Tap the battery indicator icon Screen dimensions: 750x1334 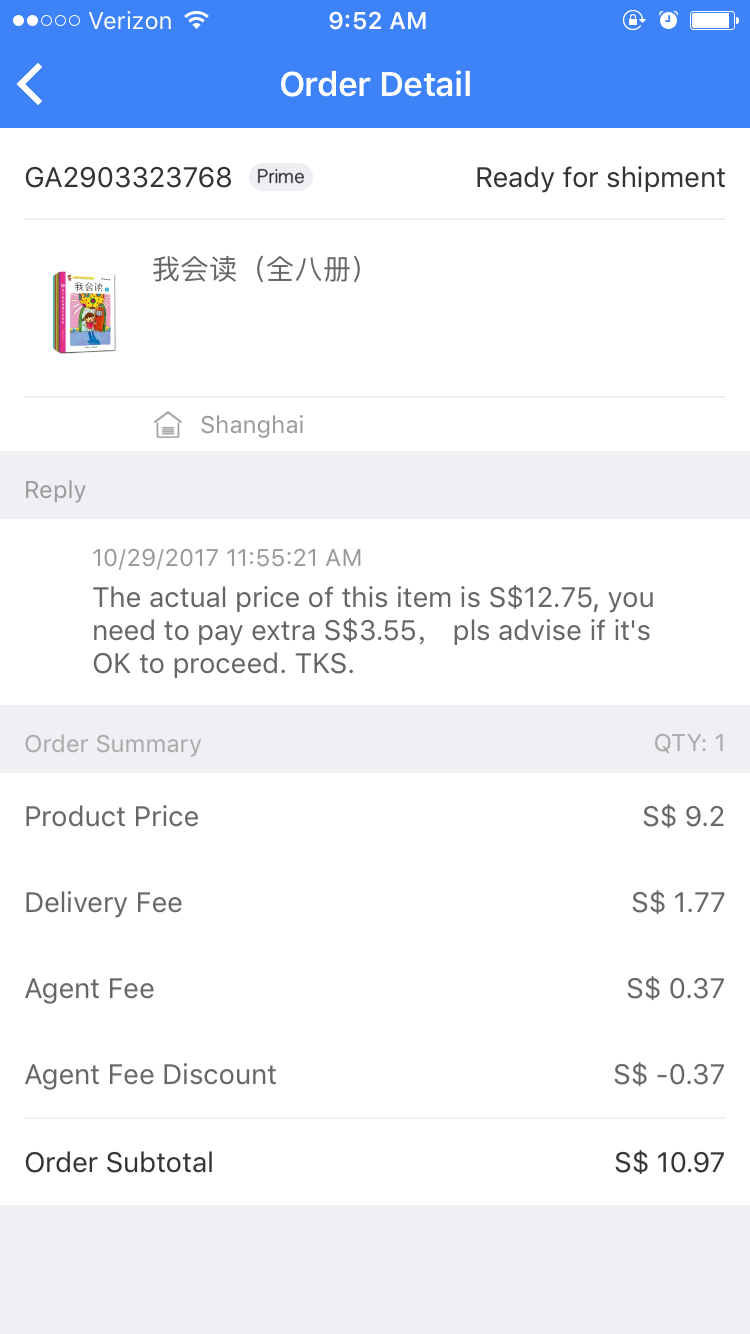click(713, 20)
